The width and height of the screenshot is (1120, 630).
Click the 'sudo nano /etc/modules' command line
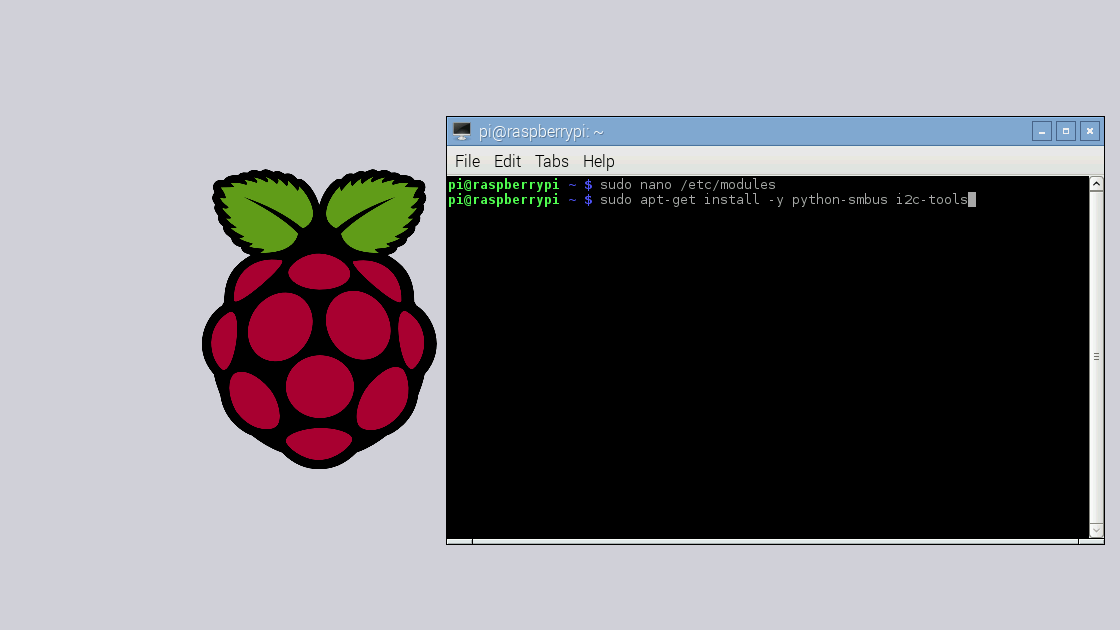[x=687, y=185]
